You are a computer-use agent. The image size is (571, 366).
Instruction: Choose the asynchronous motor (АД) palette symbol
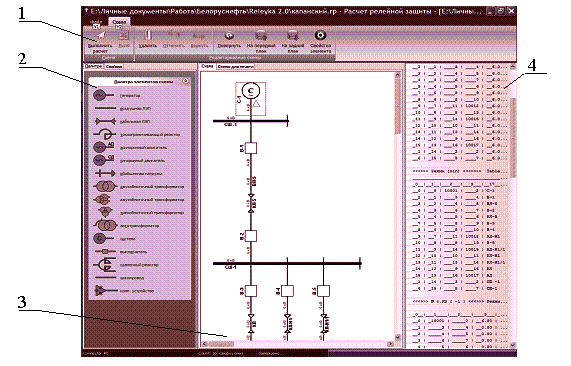[104, 147]
